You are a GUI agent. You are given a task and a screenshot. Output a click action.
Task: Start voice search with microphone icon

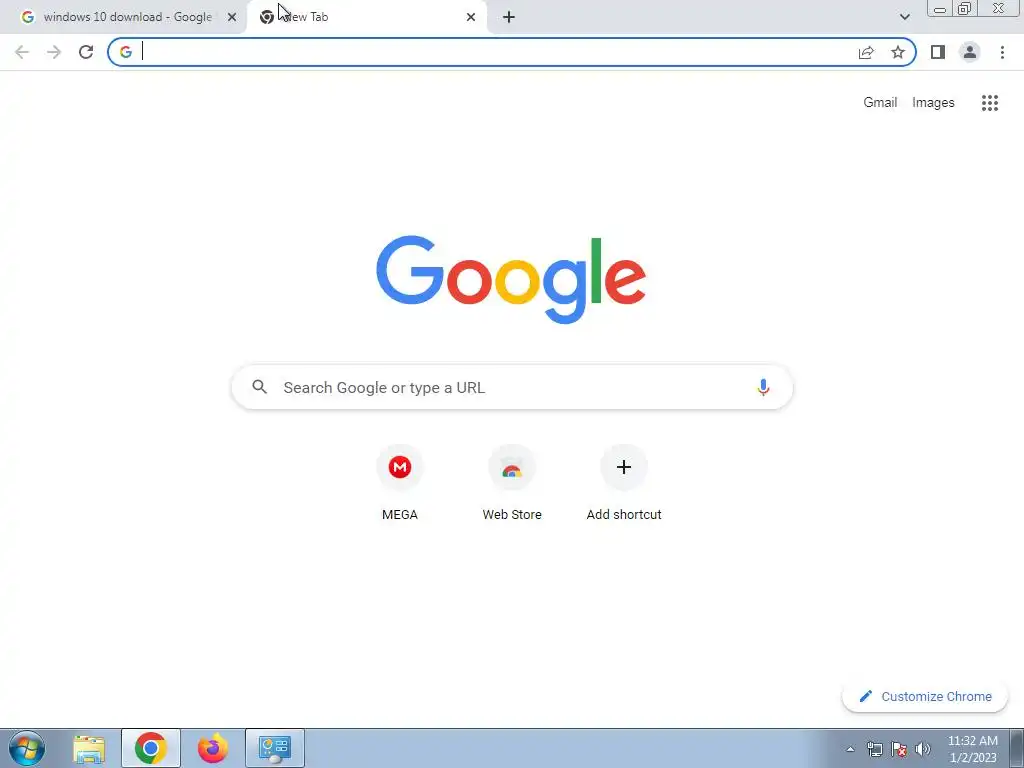click(763, 387)
